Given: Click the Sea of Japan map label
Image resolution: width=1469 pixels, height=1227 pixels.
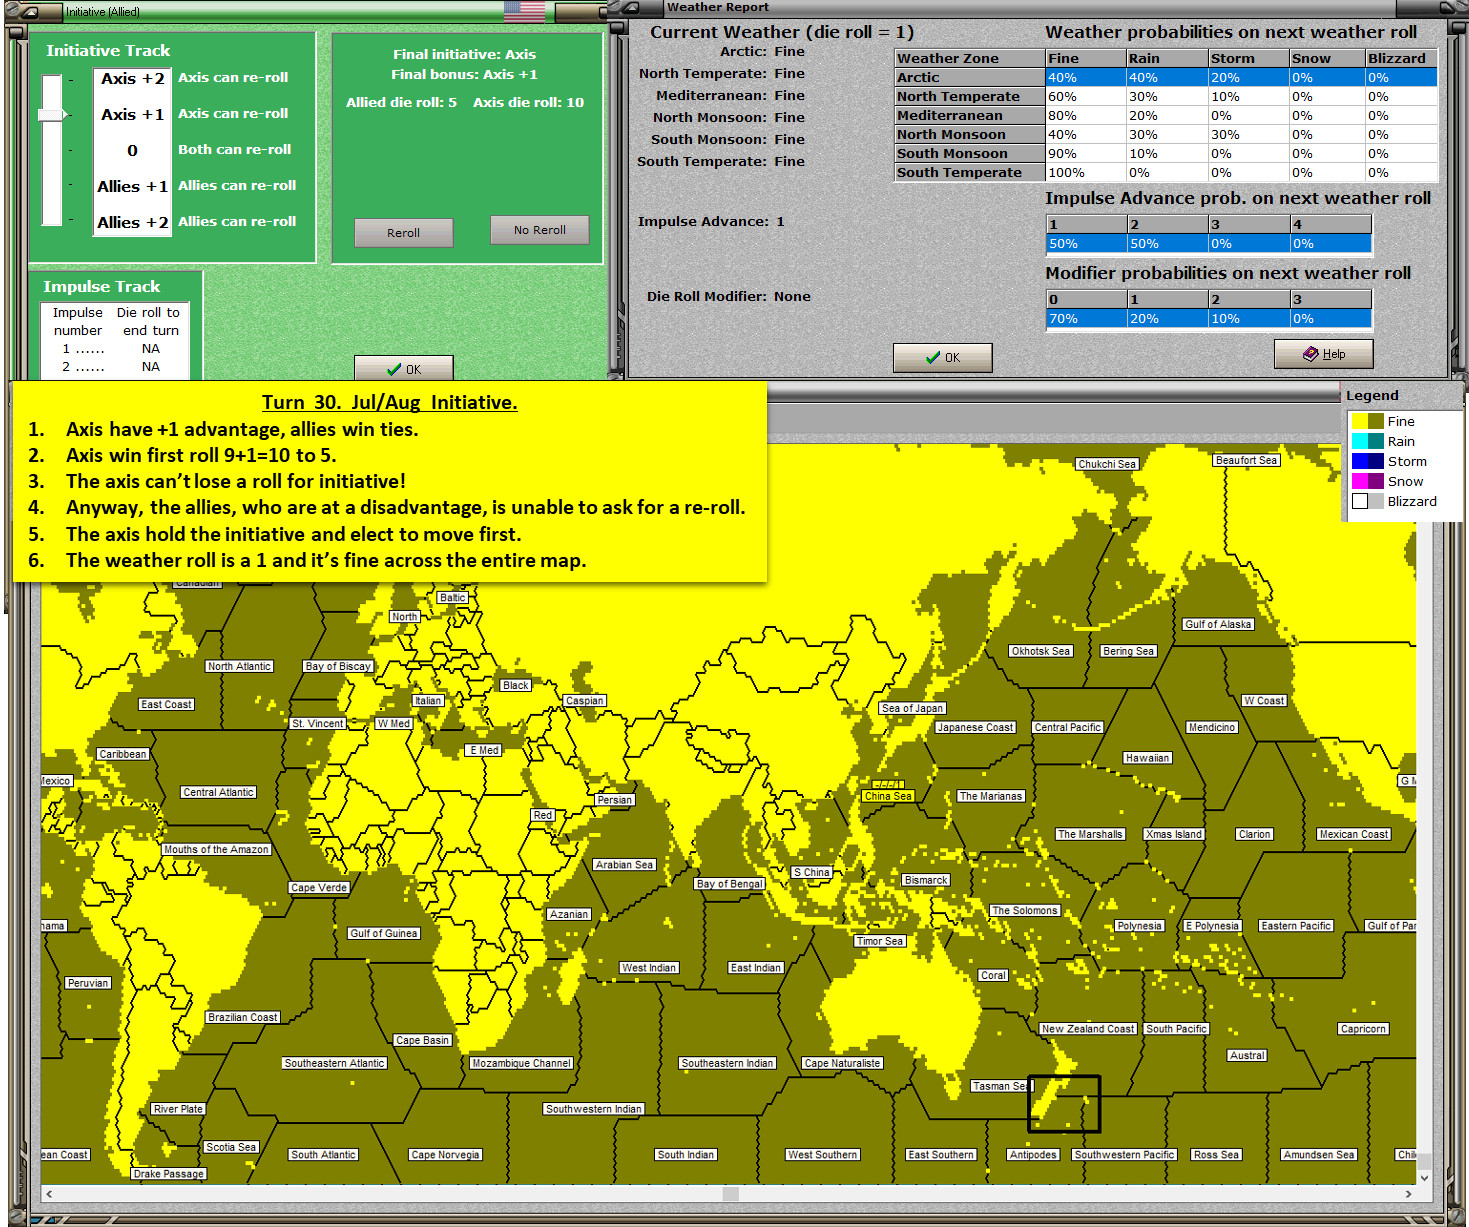Looking at the screenshot, I should point(912,708).
